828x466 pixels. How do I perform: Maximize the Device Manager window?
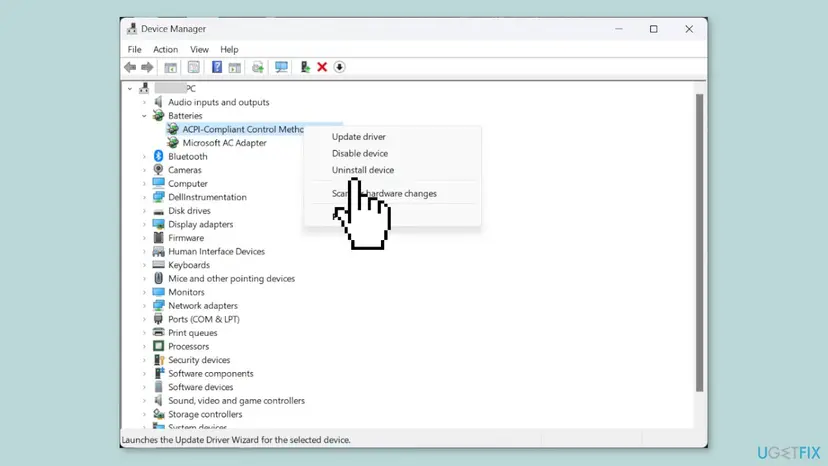pyautogui.click(x=654, y=29)
